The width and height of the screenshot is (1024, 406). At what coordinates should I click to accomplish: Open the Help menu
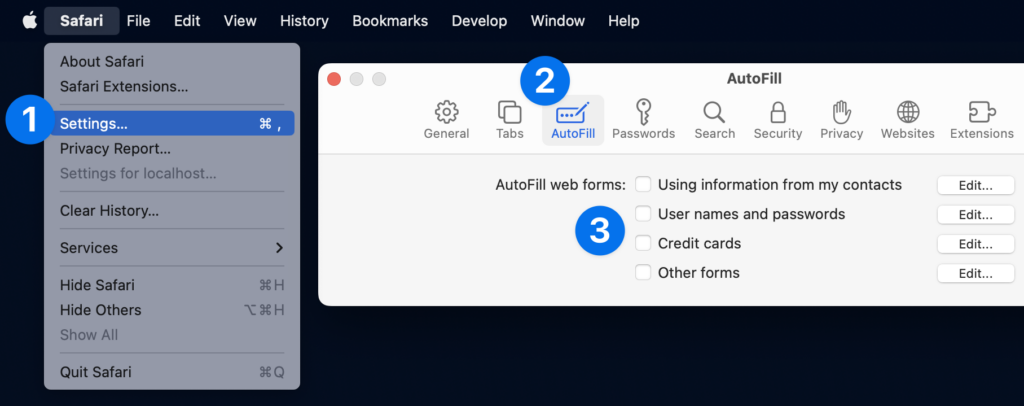click(x=624, y=21)
